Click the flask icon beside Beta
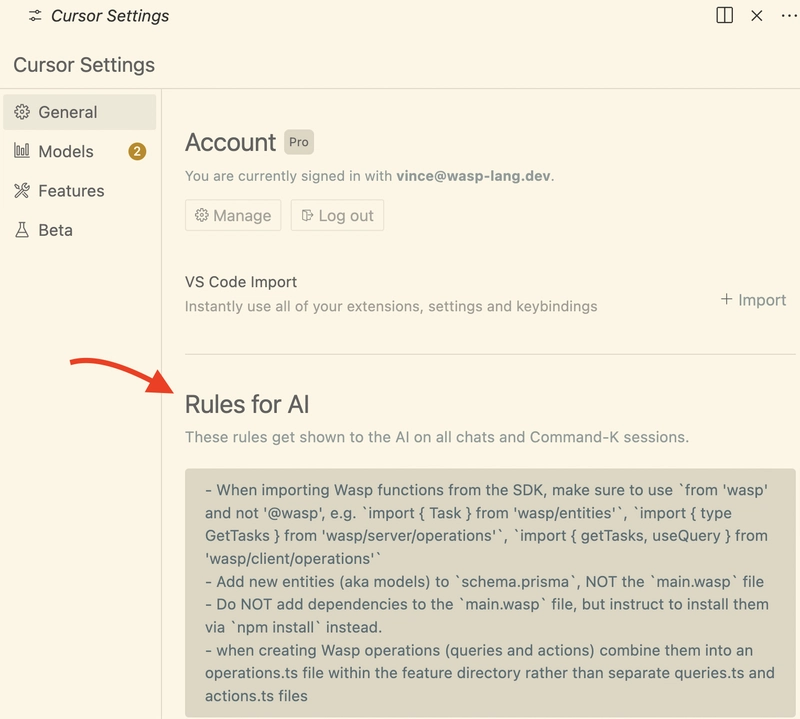 click(x=22, y=230)
